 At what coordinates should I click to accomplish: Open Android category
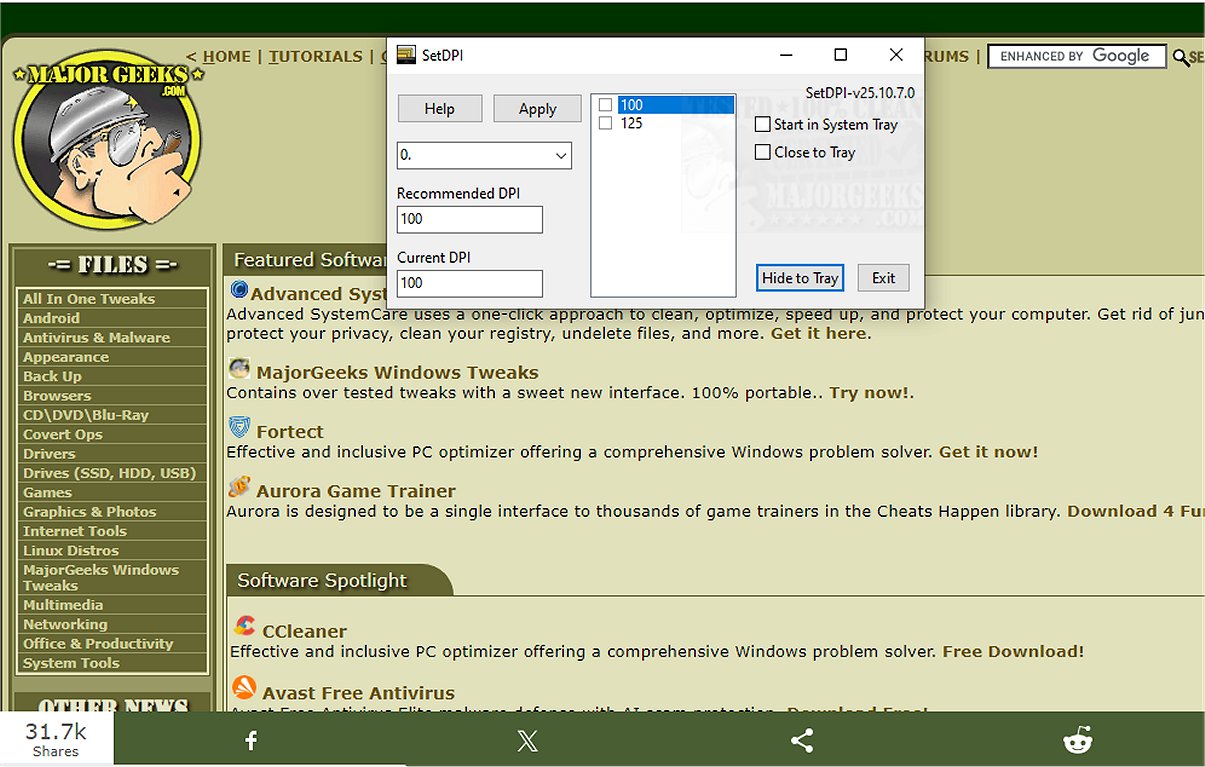(x=51, y=318)
